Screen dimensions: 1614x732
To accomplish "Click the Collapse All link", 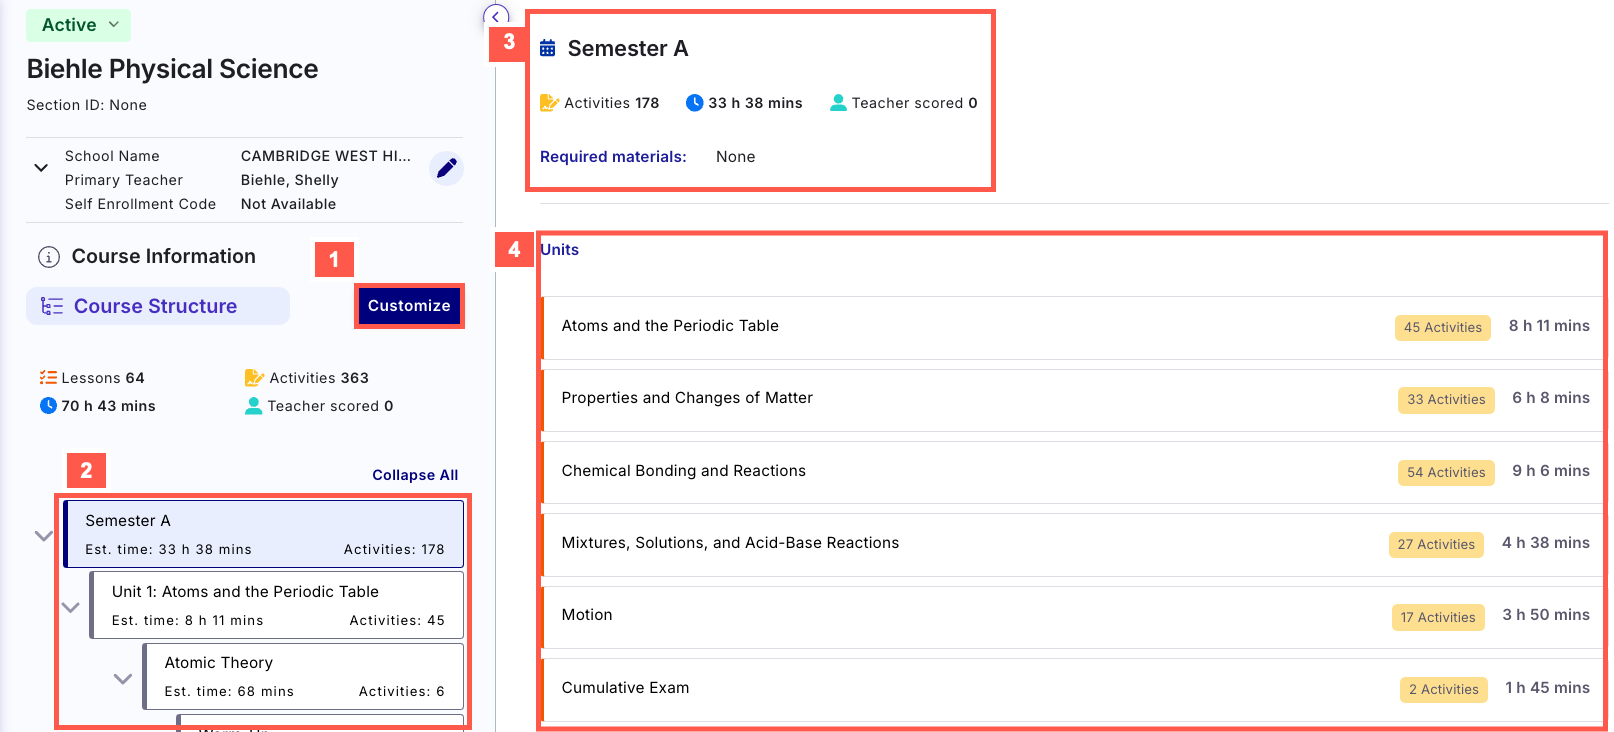I will 415,475.
